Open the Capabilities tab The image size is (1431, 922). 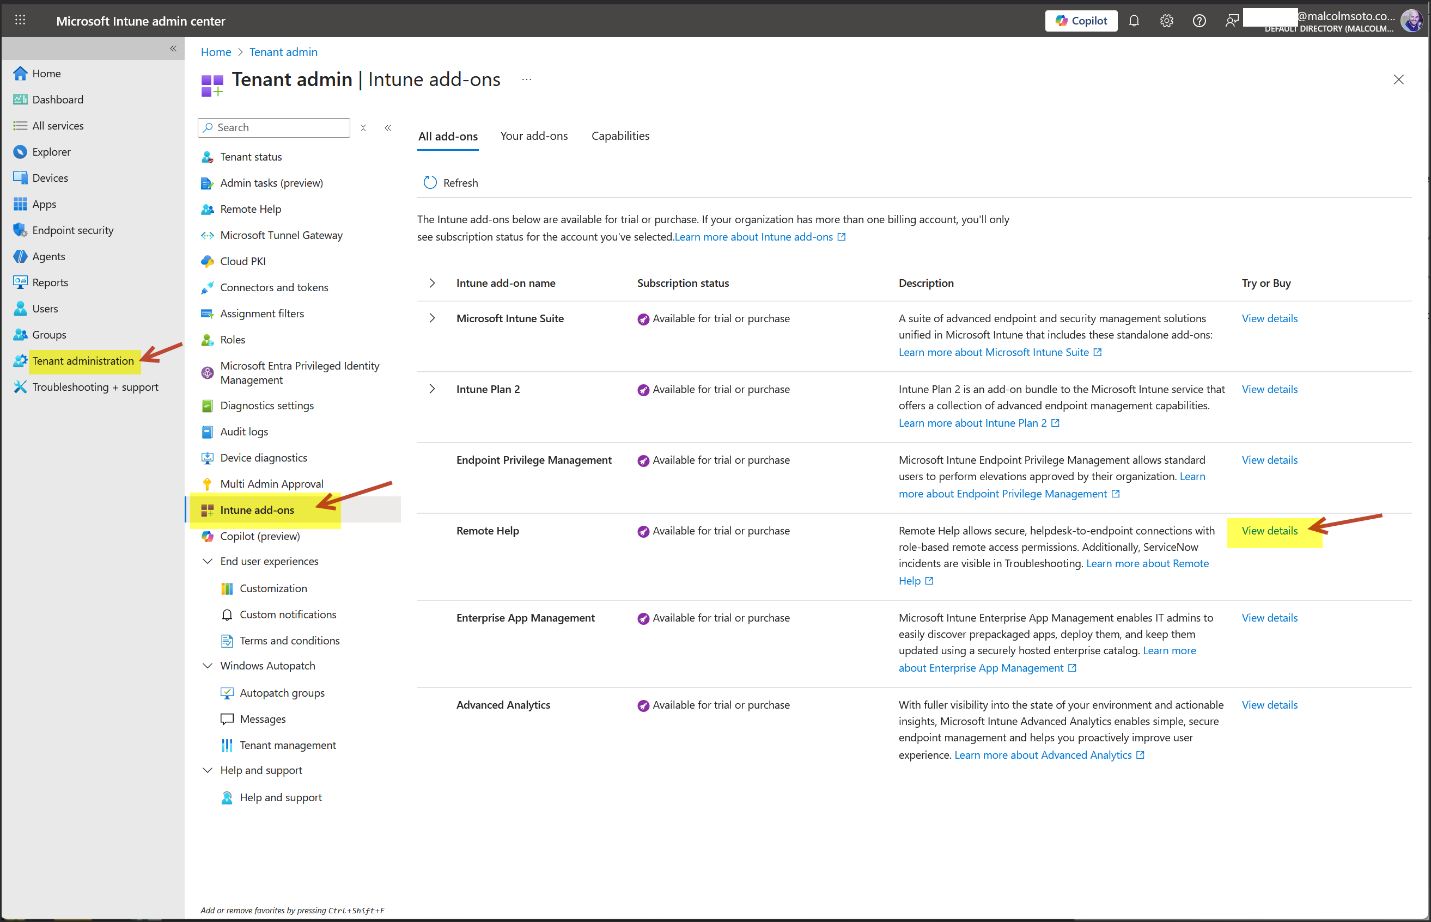(620, 136)
